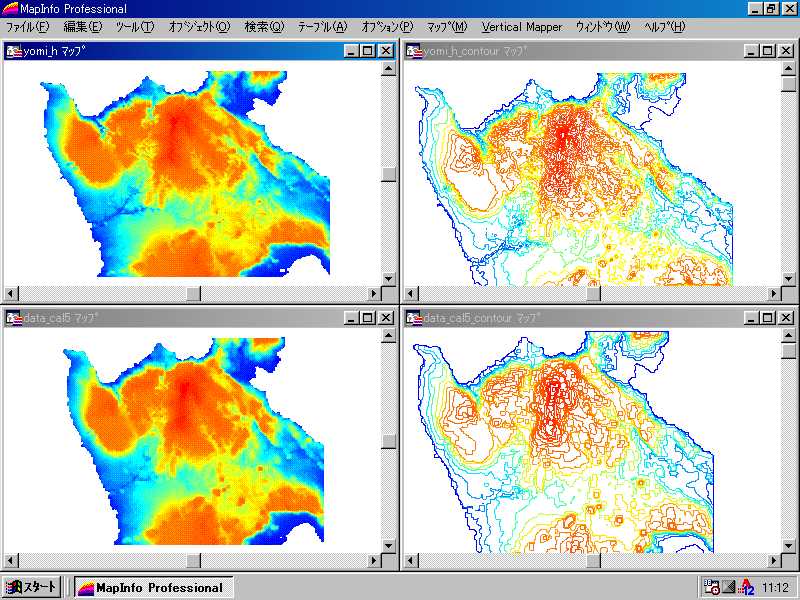Click horizontal scrollbar thumb in yomi_h map window
Image resolution: width=800 pixels, height=600 pixels.
(193, 294)
